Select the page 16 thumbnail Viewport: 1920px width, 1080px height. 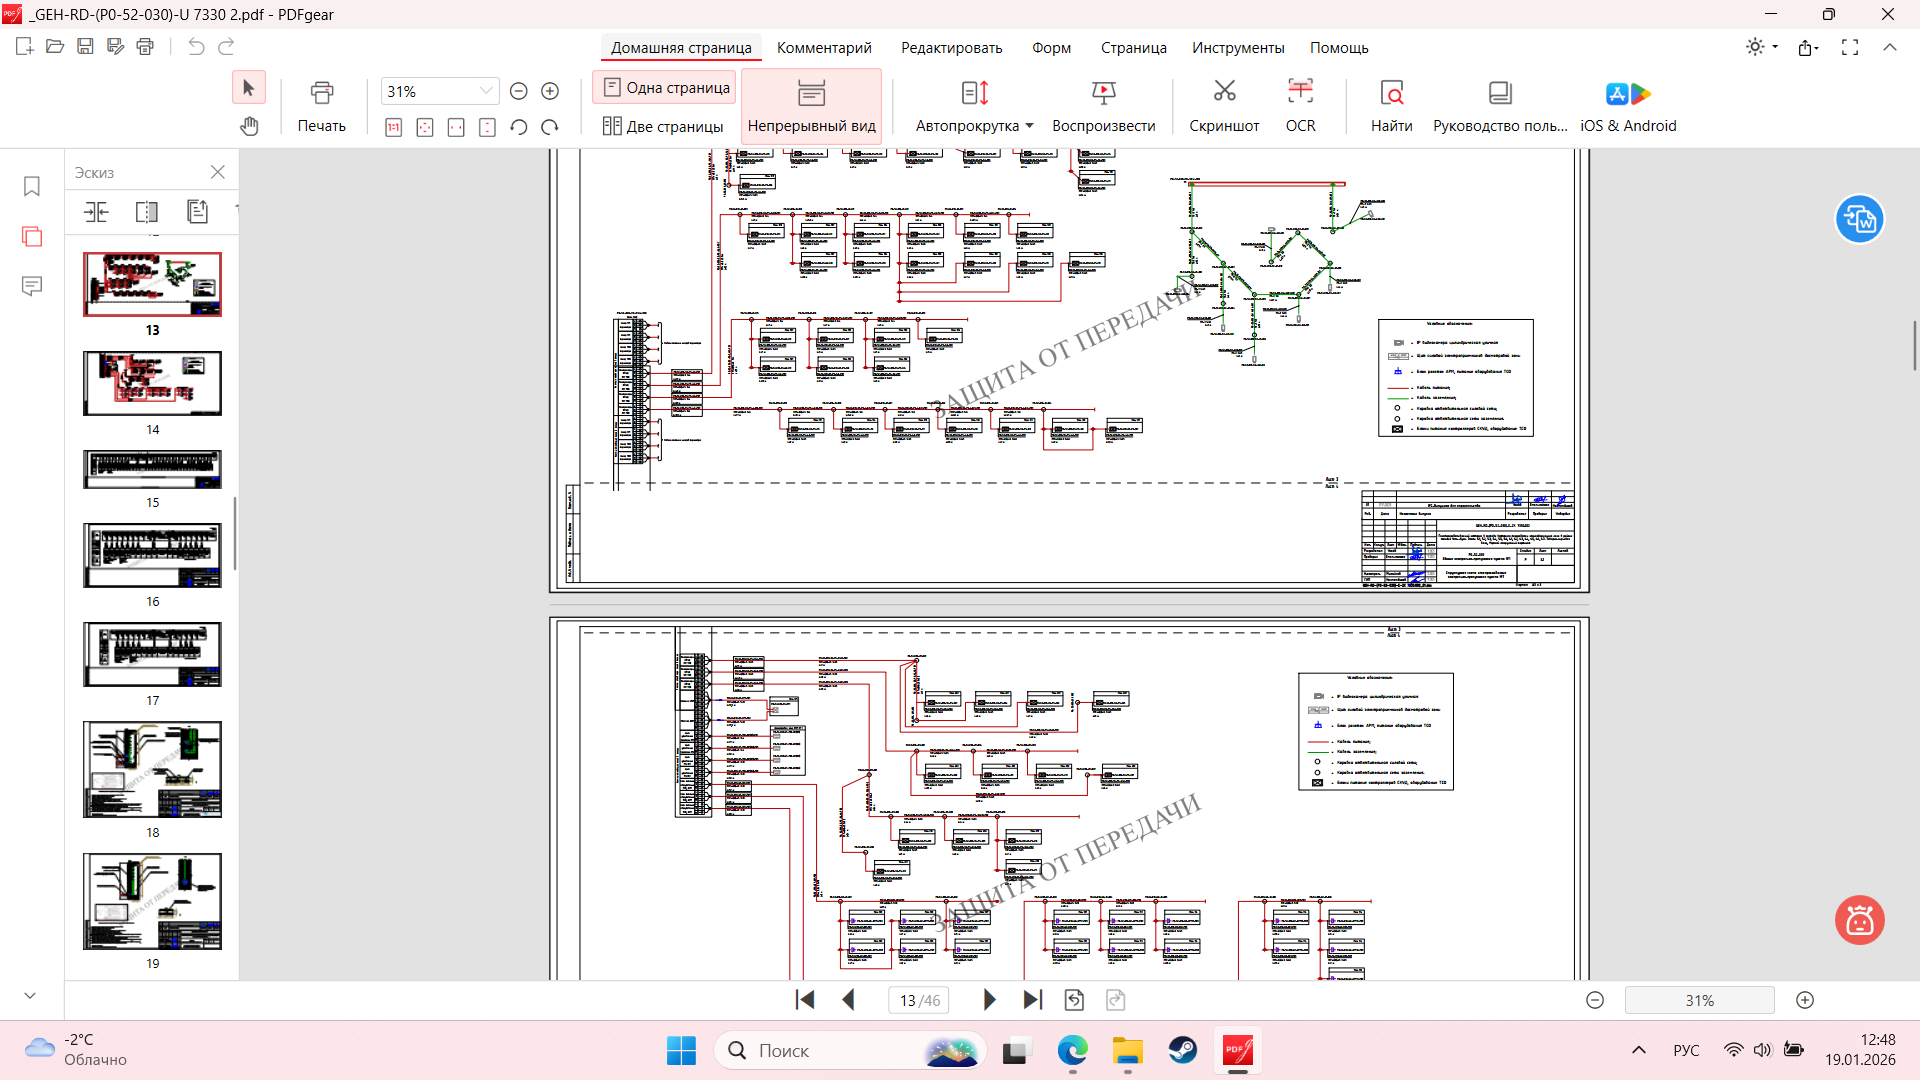(x=152, y=555)
